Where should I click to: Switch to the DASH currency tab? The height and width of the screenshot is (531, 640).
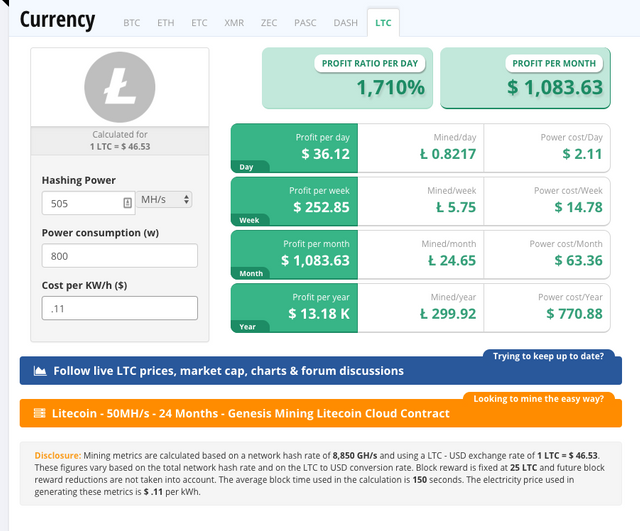[x=345, y=23]
